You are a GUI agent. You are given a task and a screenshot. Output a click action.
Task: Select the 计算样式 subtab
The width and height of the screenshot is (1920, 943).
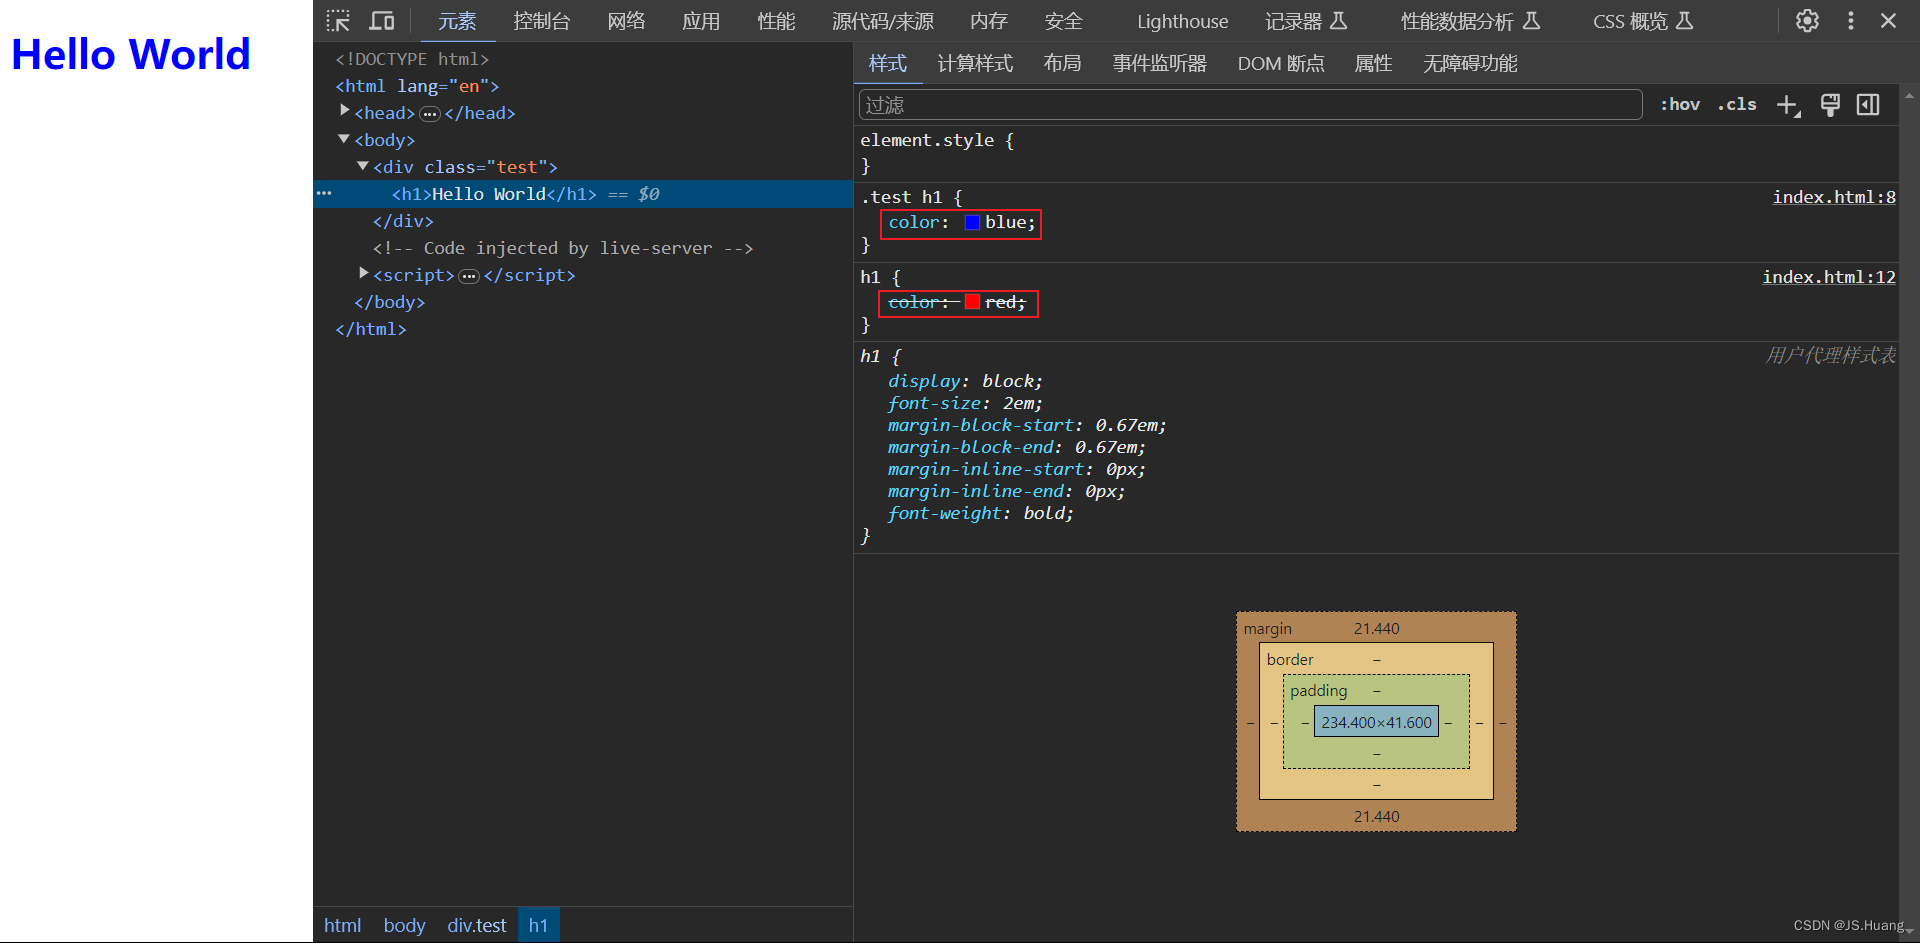975,63
